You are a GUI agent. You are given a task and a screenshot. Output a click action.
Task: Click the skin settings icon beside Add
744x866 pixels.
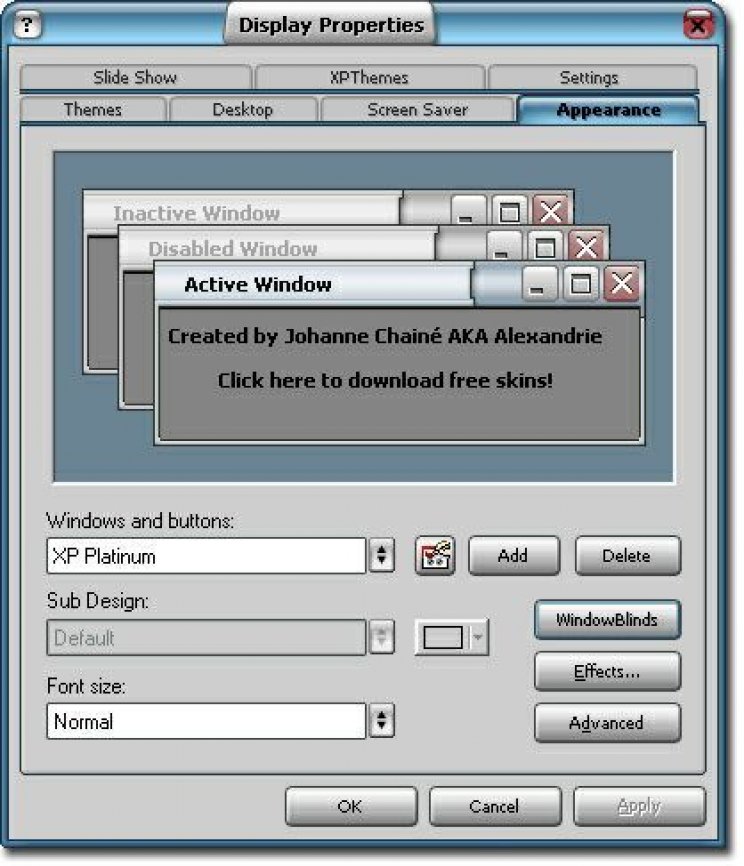[435, 555]
